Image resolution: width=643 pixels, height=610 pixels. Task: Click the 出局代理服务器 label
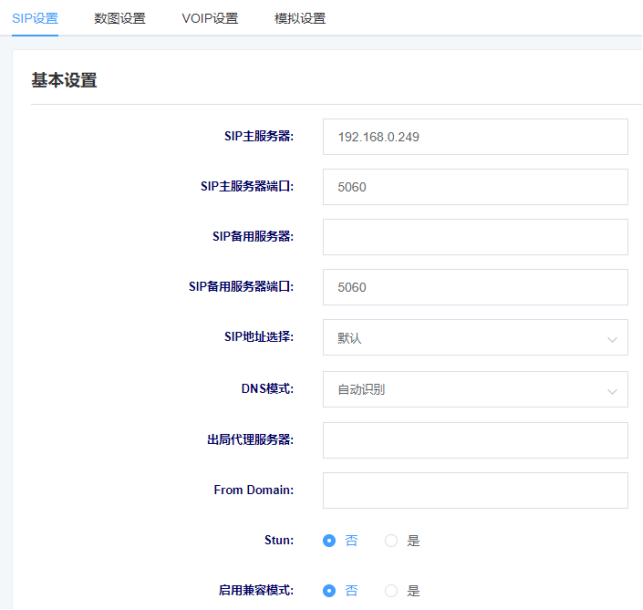[x=250, y=440]
